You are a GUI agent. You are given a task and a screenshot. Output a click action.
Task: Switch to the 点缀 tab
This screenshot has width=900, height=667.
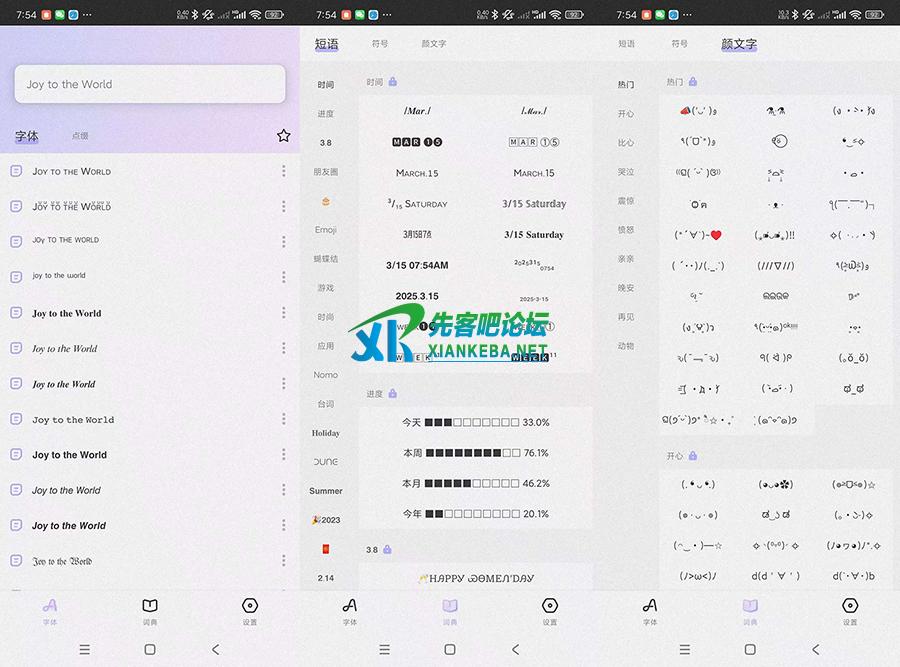pyautogui.click(x=80, y=136)
